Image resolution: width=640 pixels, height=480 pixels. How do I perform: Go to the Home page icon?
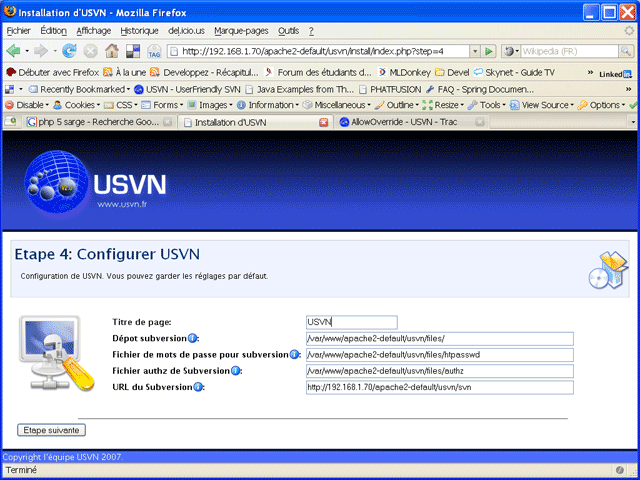pos(111,51)
